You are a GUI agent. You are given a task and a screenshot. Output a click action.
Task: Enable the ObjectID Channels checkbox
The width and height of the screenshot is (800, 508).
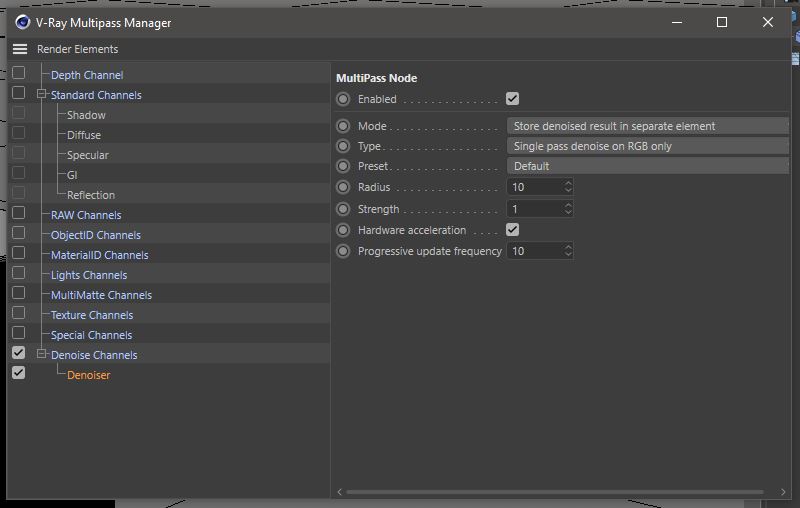[18, 233]
